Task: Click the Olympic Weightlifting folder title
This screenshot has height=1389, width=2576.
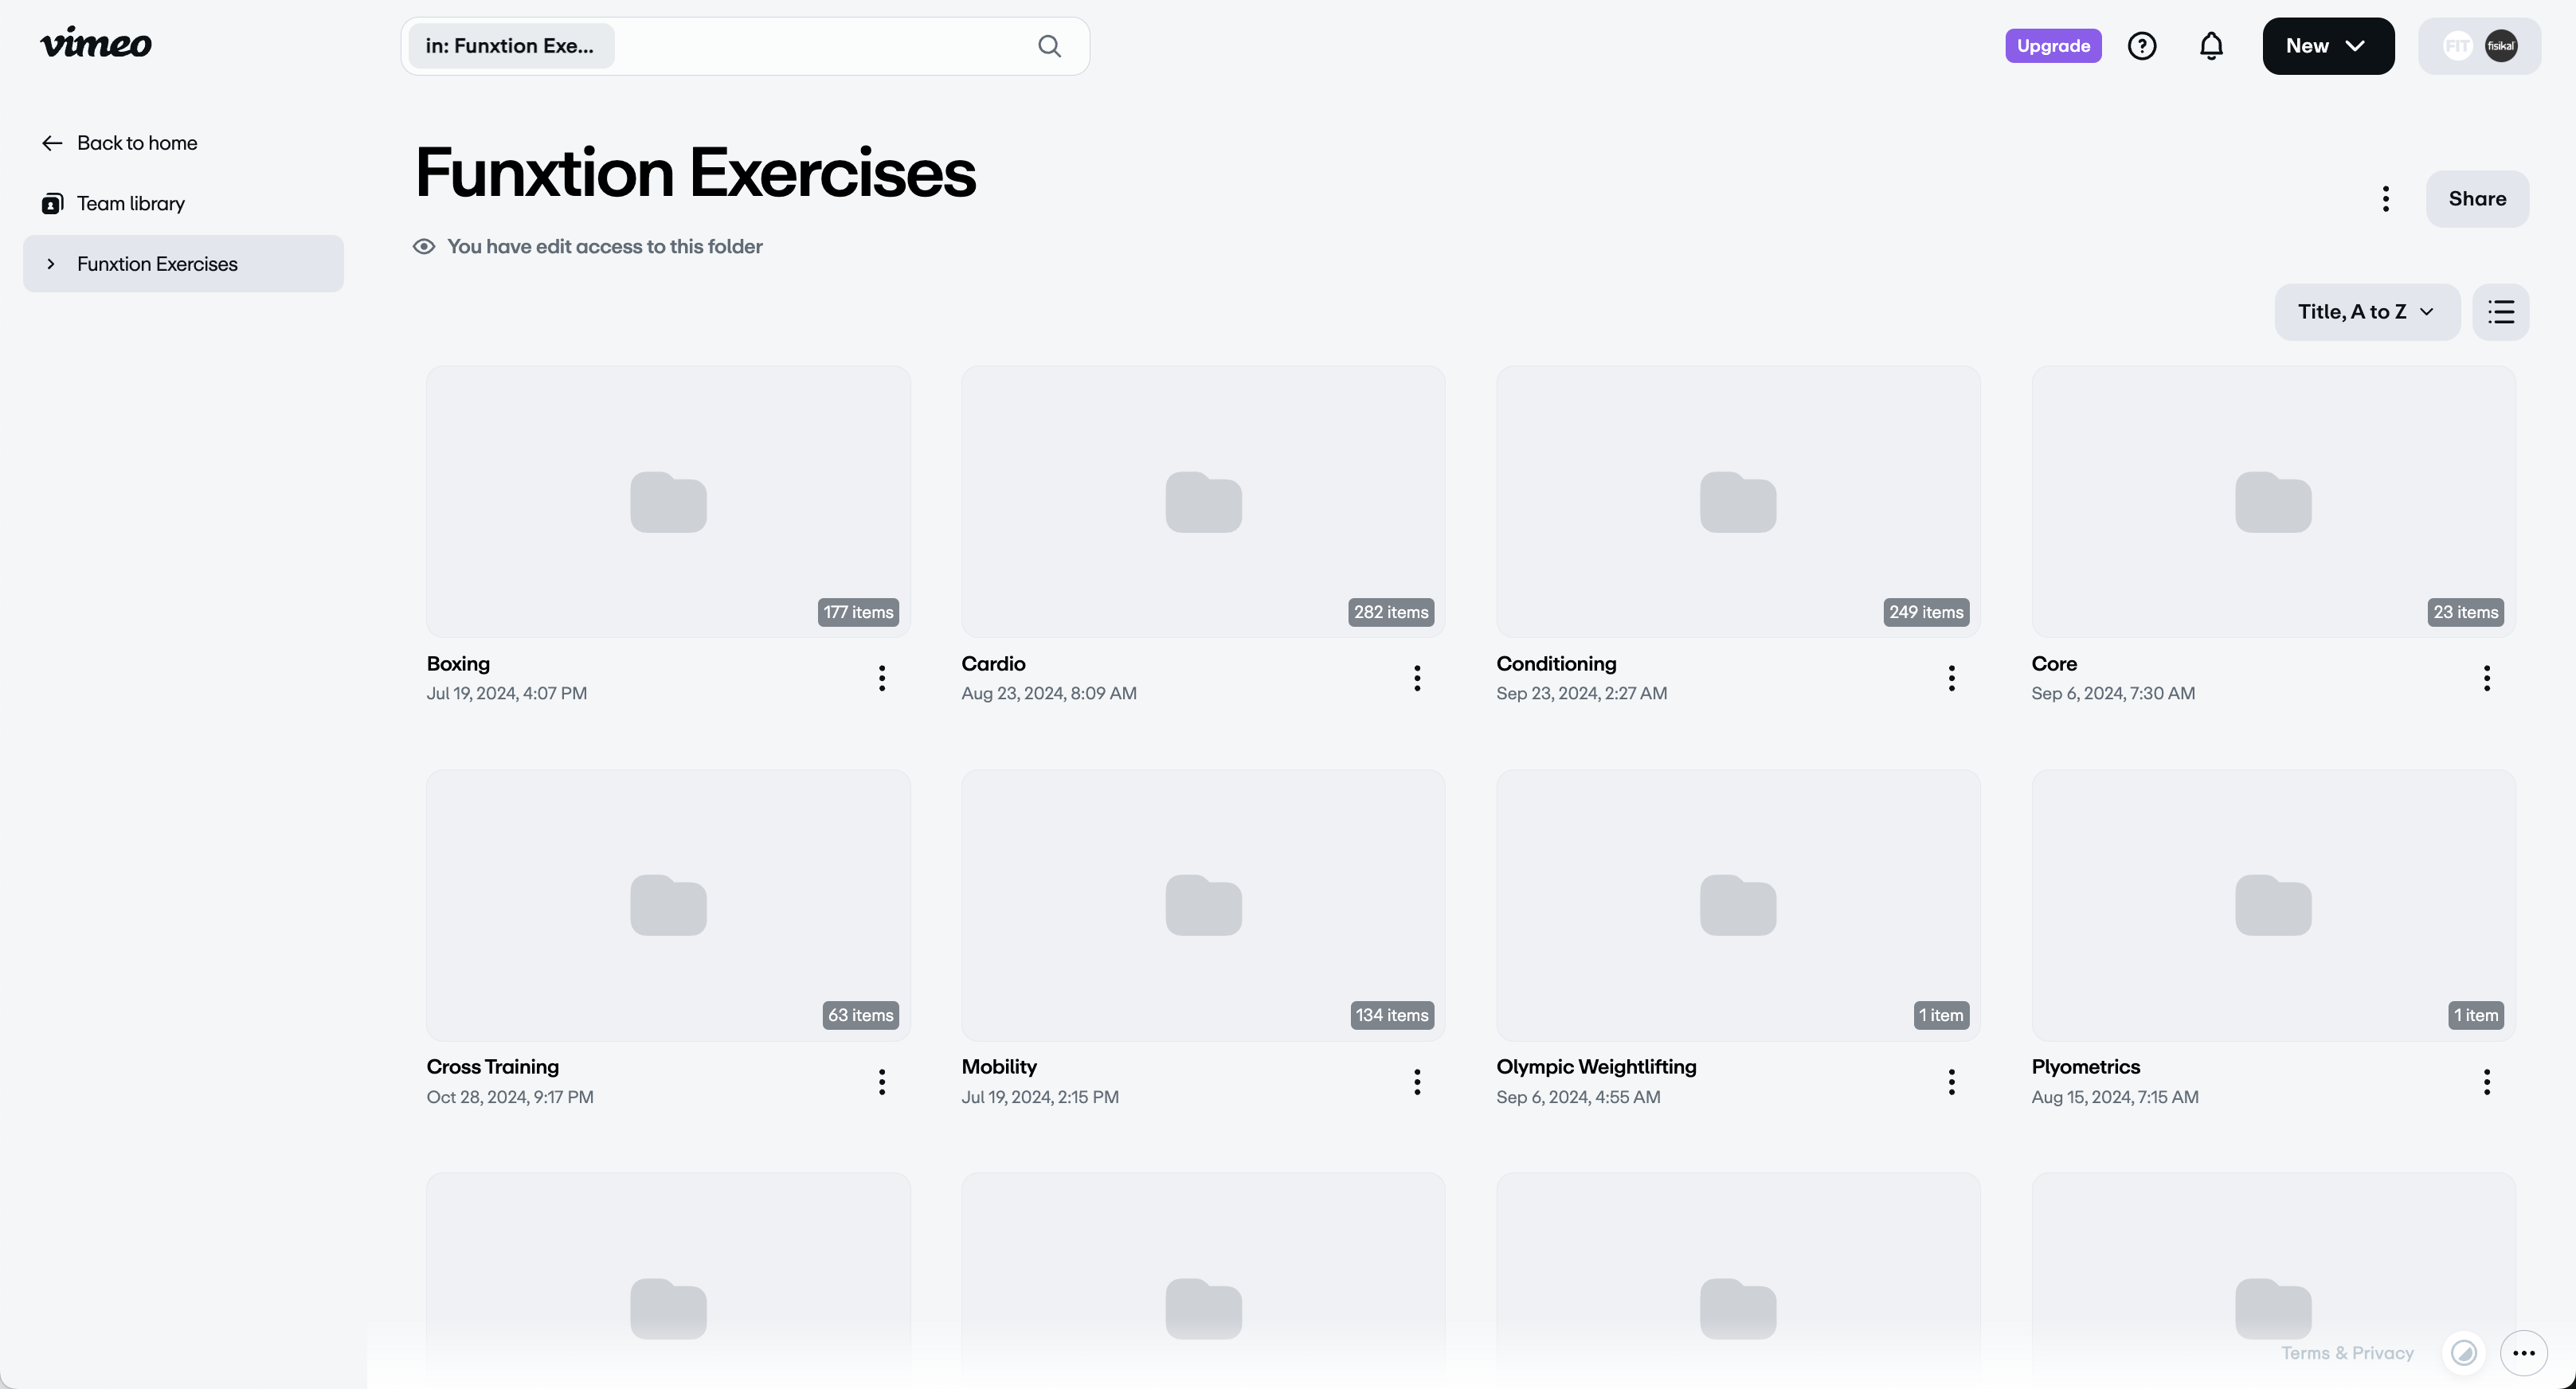Action: (1596, 1067)
